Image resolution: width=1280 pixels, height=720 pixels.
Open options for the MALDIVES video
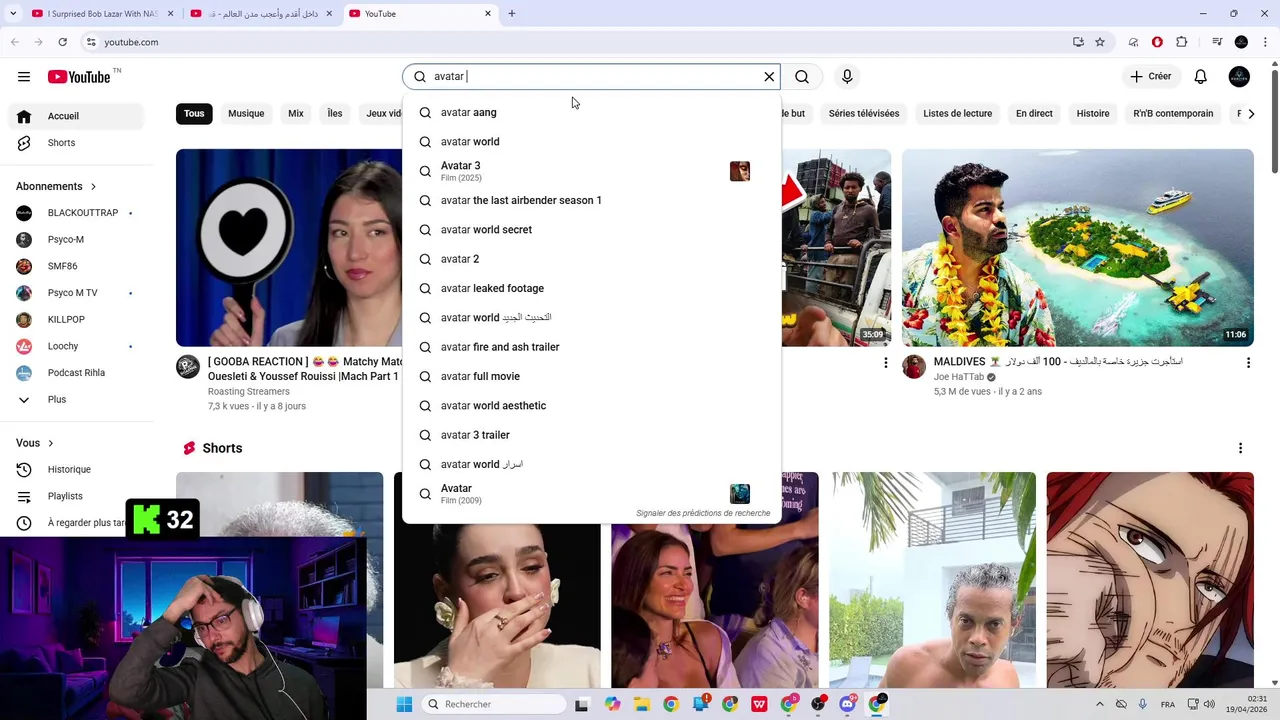[1248, 363]
